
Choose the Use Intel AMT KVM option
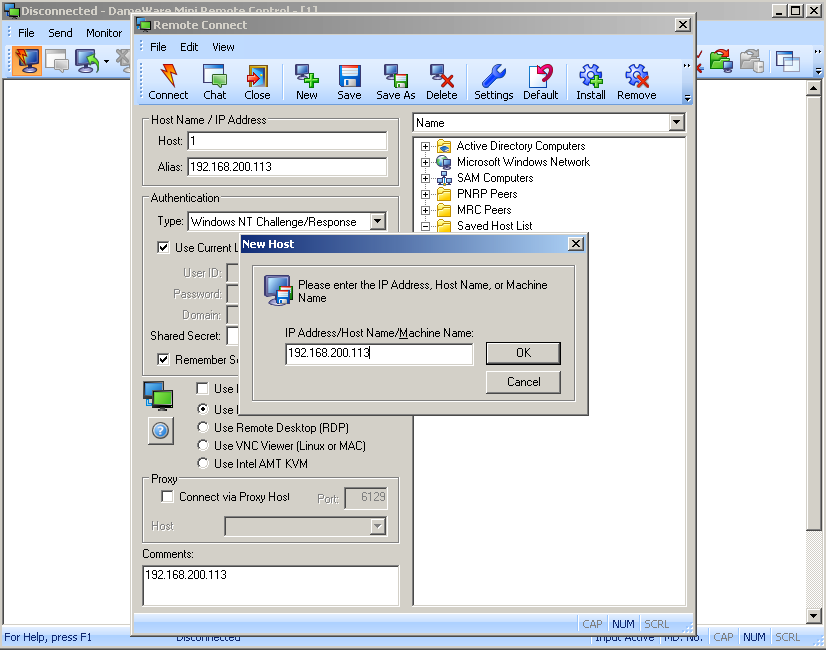(x=203, y=464)
